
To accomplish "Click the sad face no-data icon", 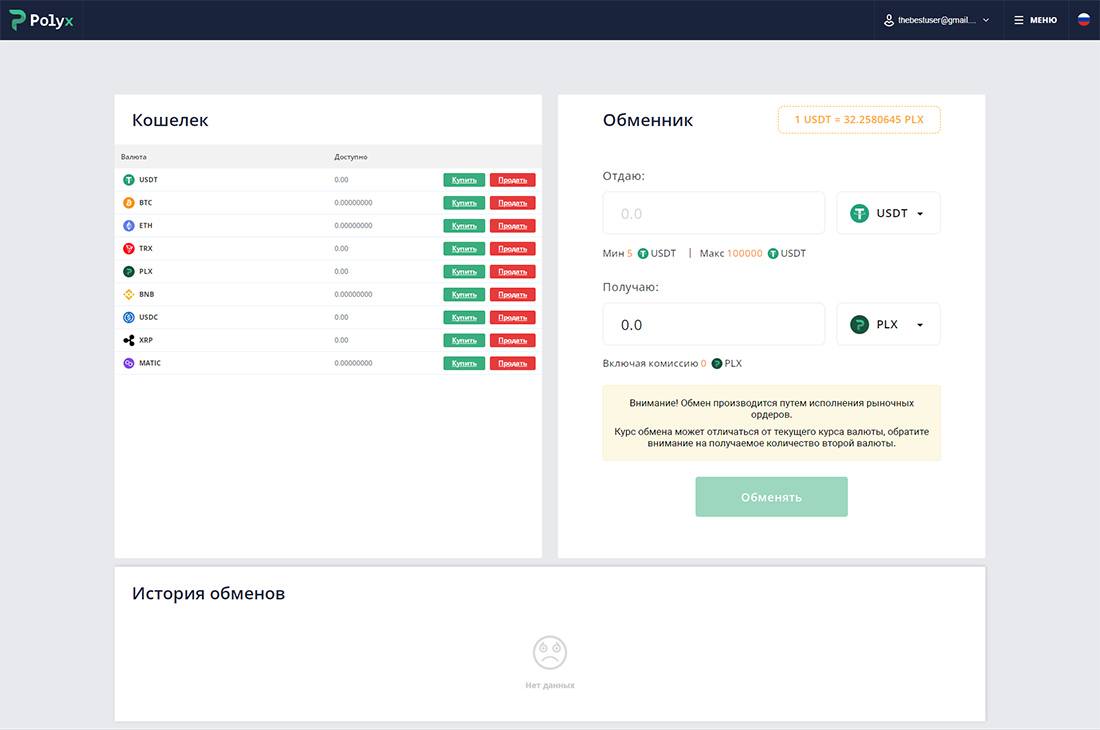I will [x=550, y=652].
